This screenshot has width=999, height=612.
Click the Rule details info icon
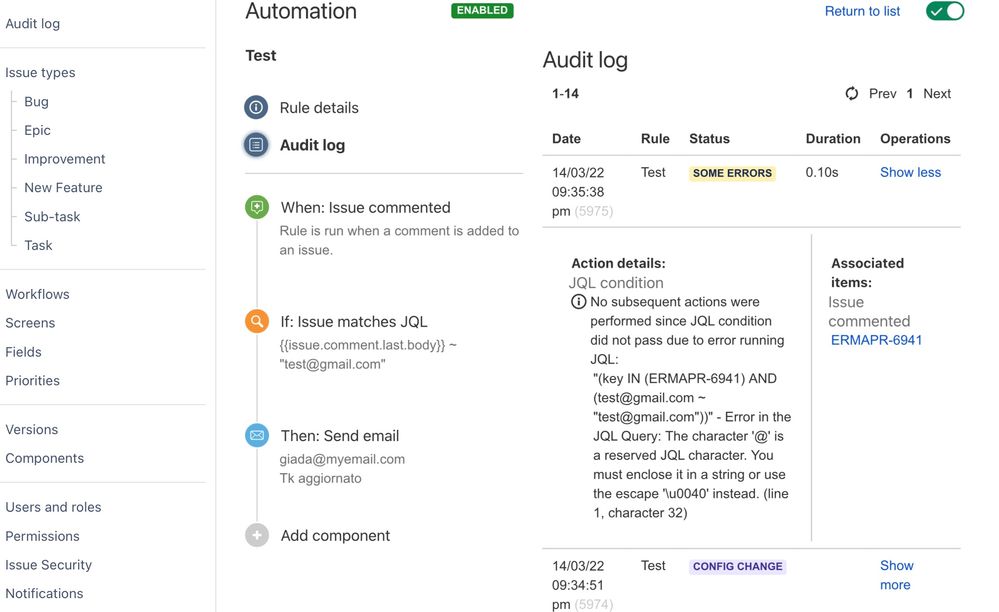point(256,108)
